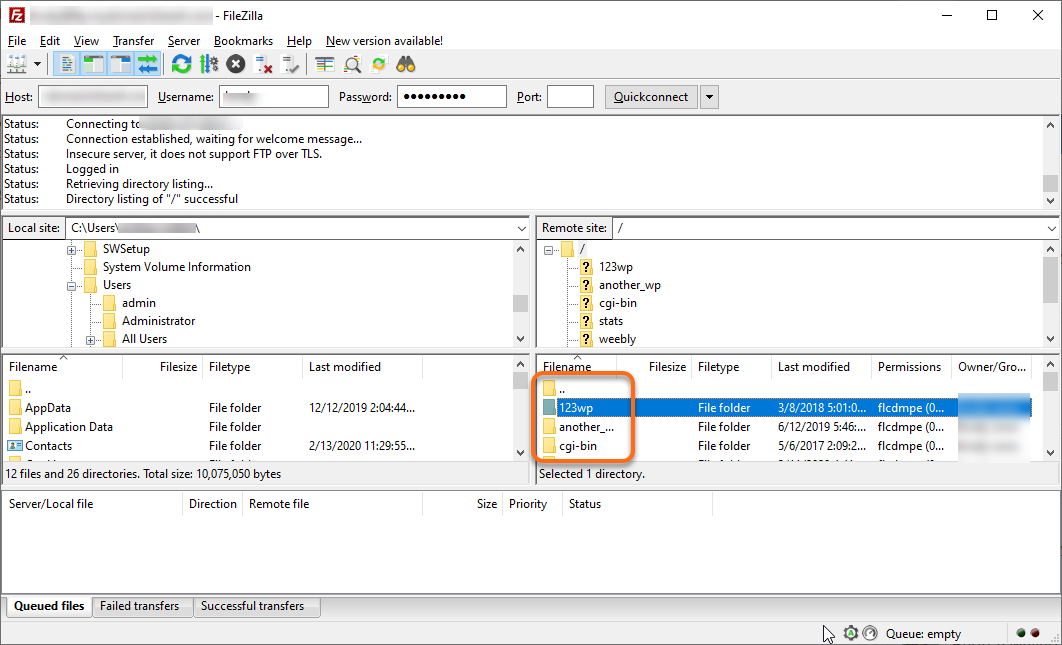Open the Site Manager icon

(x=18, y=63)
